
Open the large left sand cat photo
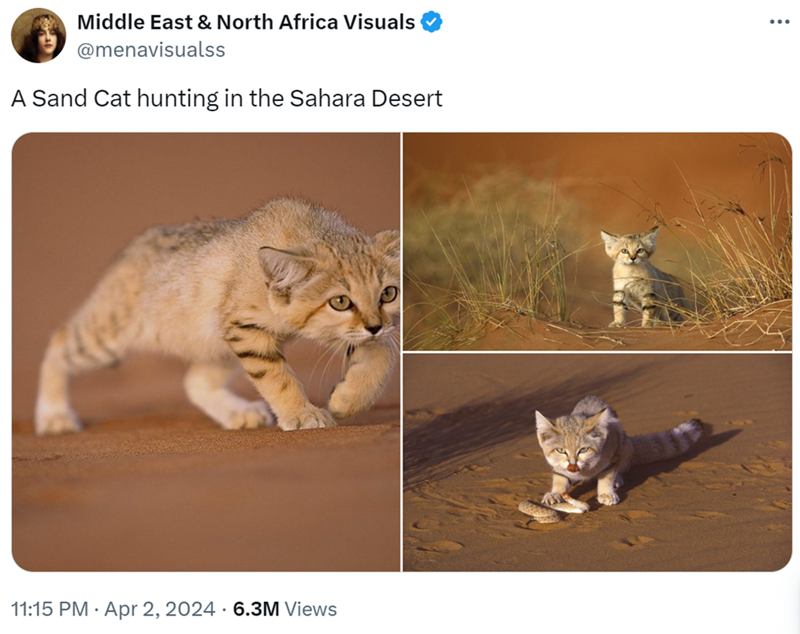[205, 351]
